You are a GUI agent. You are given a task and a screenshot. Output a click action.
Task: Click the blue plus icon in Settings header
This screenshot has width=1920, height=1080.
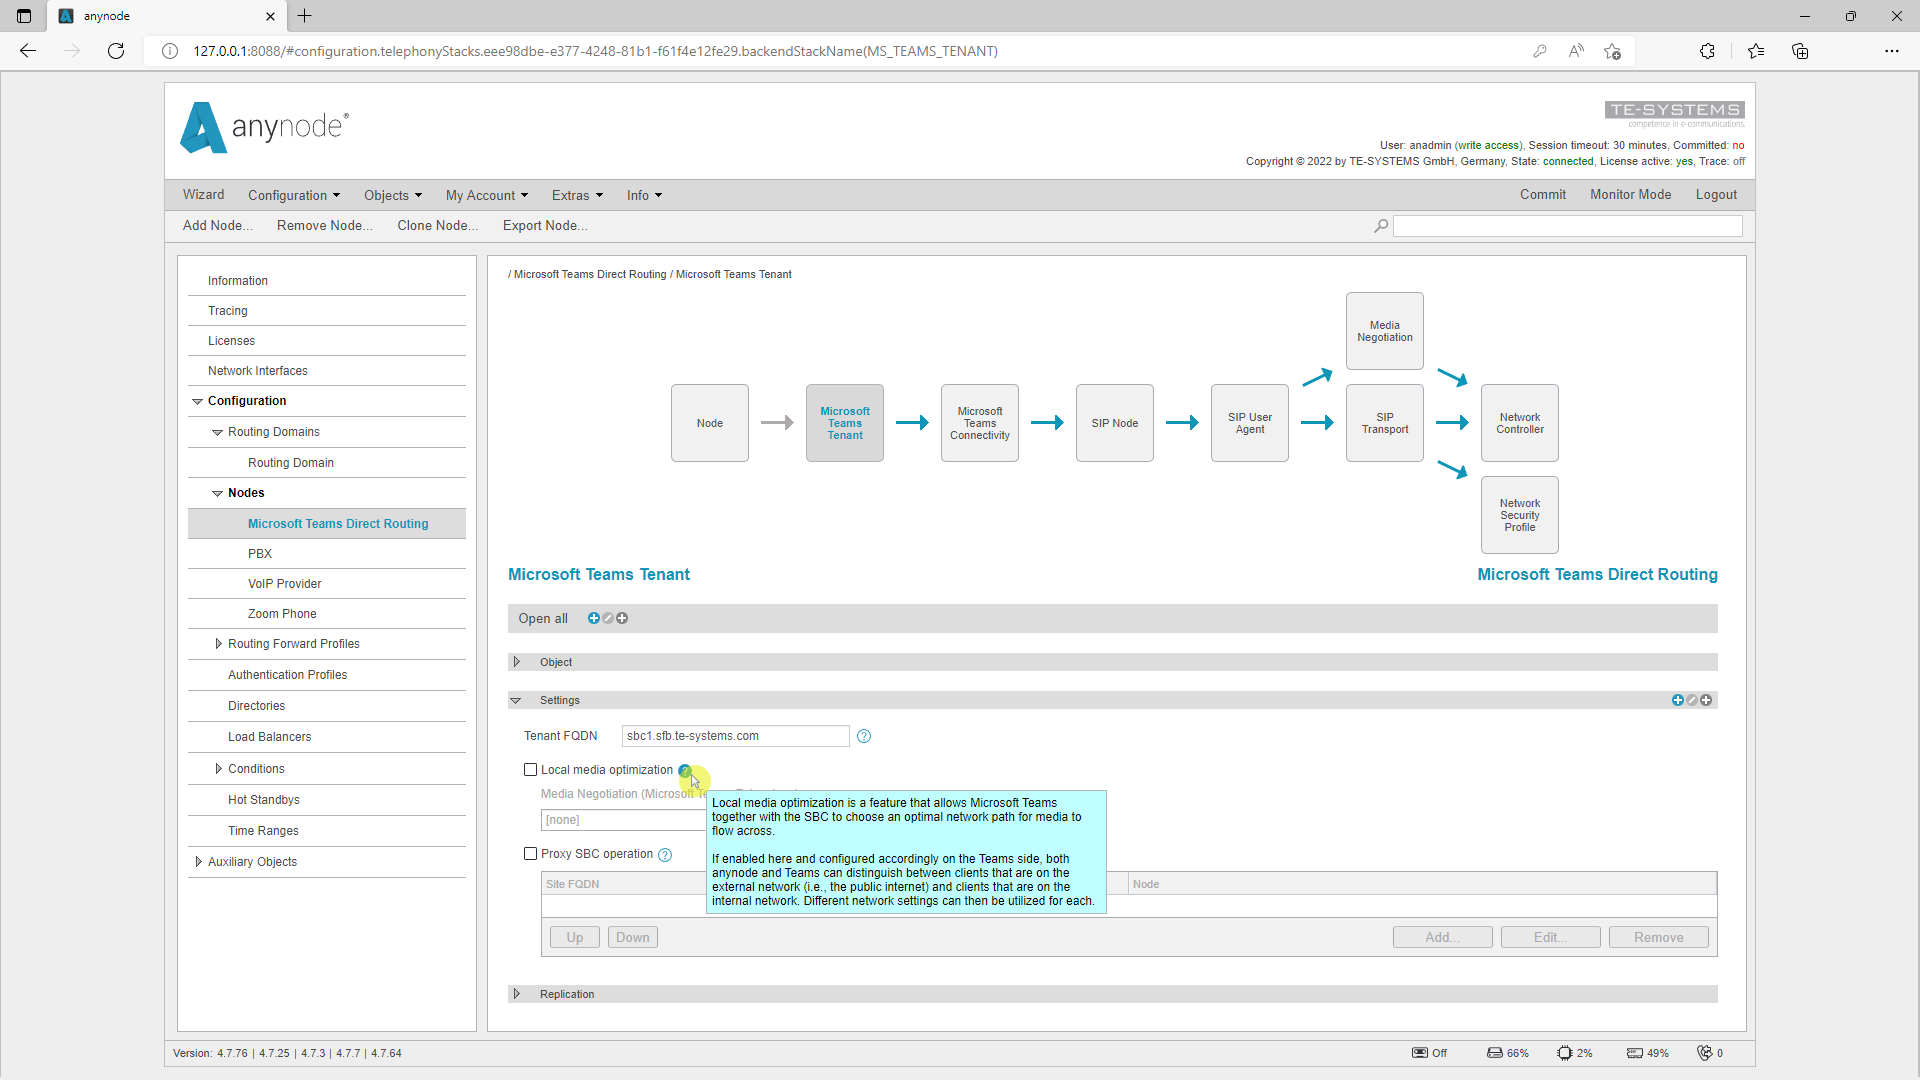point(1678,701)
